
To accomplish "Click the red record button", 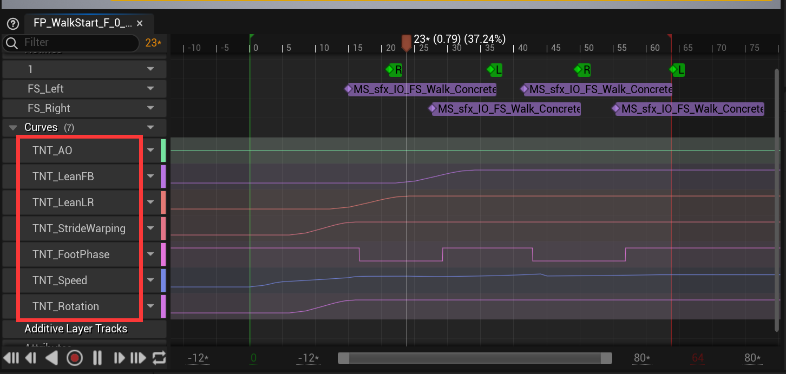I will (75, 358).
